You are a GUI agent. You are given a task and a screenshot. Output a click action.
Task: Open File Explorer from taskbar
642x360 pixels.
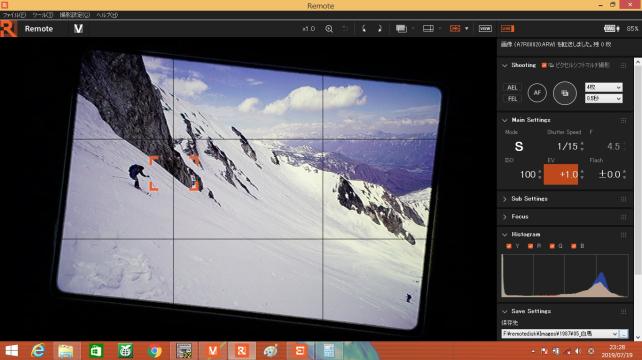66,351
